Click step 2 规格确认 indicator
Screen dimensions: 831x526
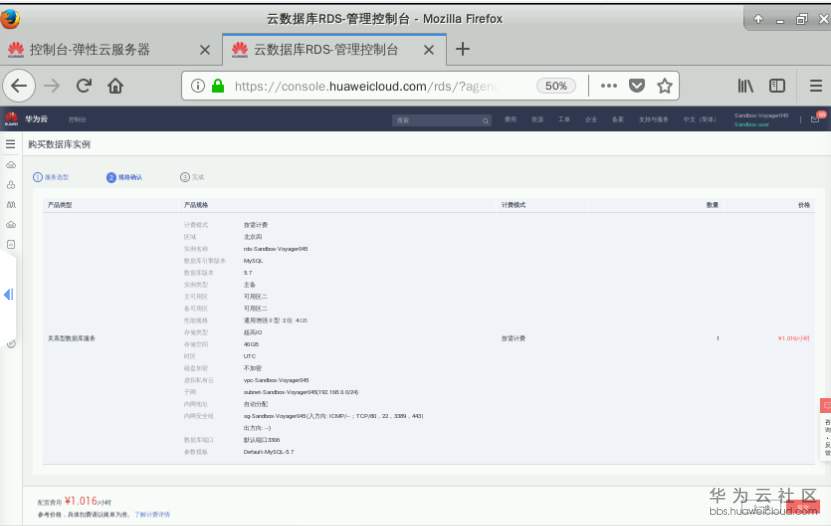coord(125,177)
